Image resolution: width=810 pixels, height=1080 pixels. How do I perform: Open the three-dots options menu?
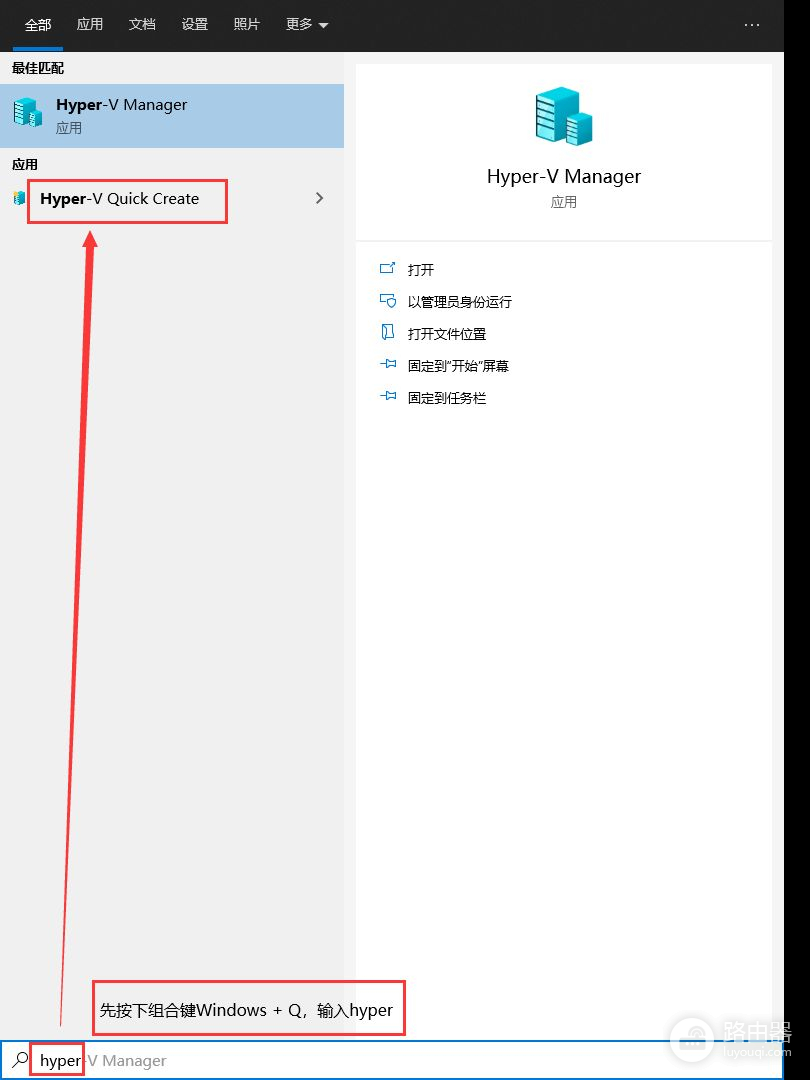[752, 25]
